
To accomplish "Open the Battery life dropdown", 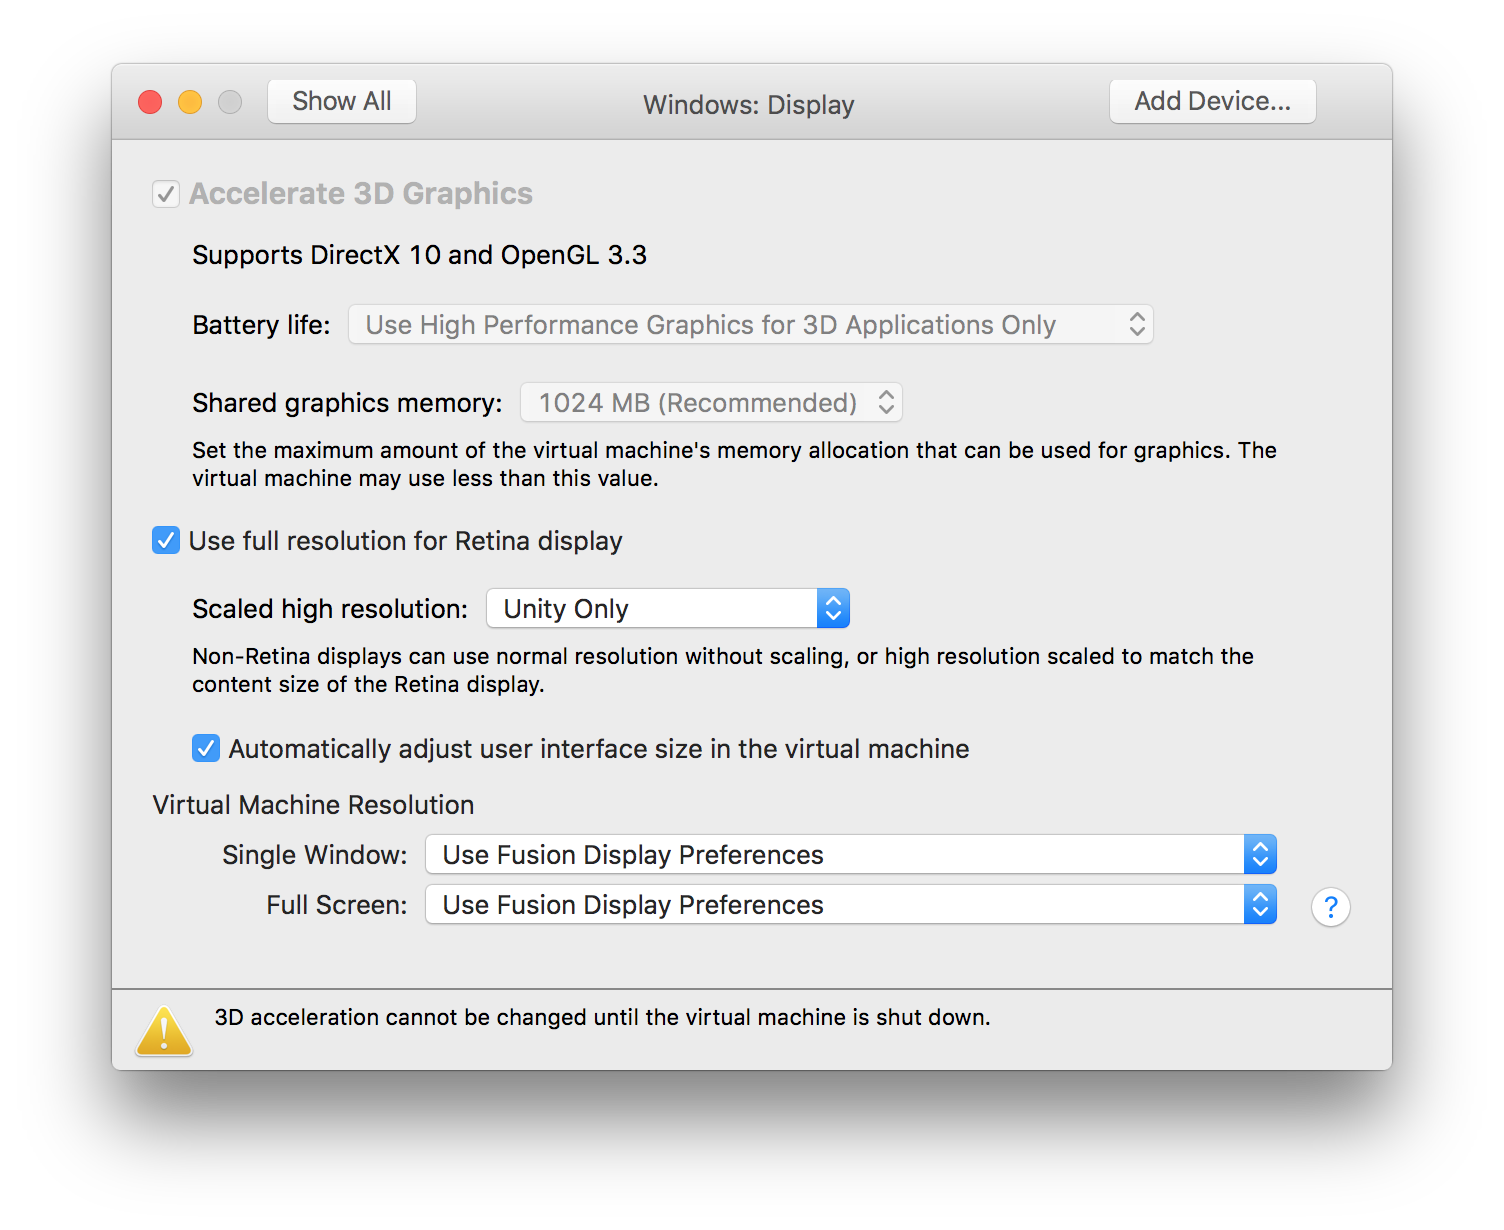I will click(750, 325).
